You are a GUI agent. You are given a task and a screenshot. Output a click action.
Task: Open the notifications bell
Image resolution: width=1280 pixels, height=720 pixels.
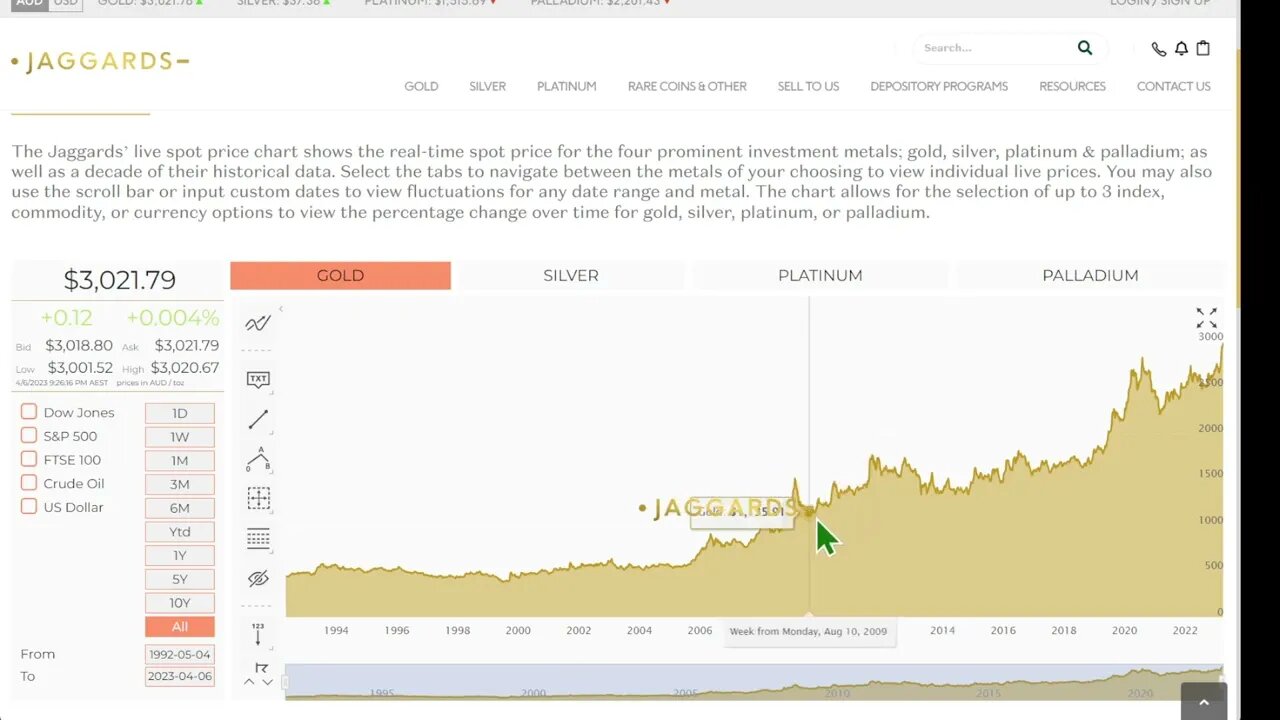(1181, 48)
